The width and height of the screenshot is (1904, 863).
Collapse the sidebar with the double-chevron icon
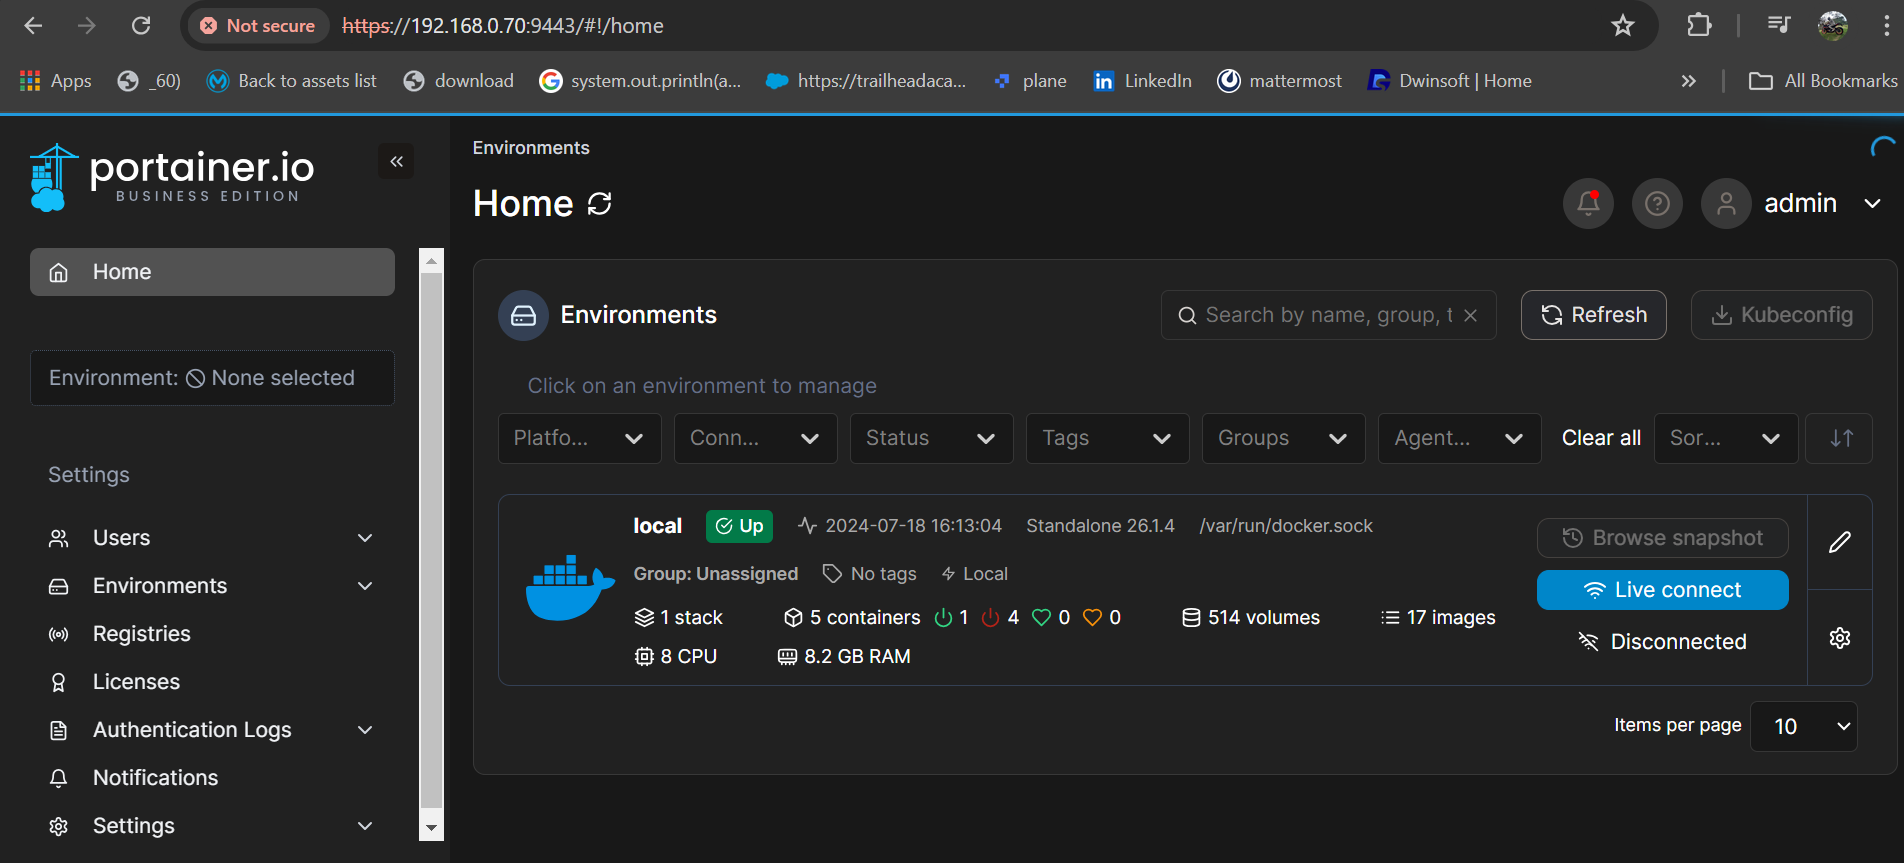click(396, 161)
